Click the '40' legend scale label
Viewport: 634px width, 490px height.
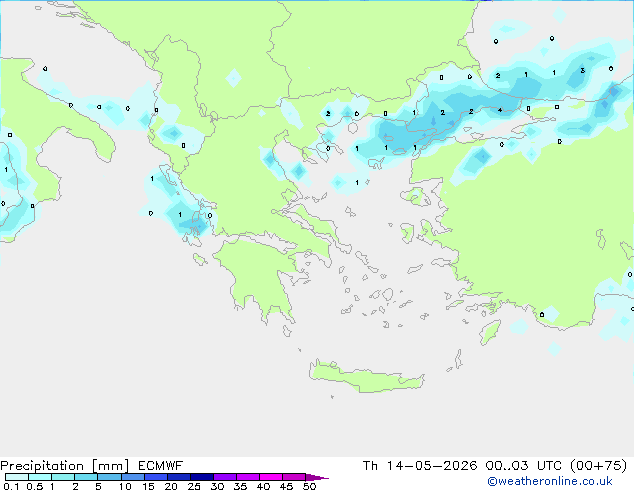point(263,486)
